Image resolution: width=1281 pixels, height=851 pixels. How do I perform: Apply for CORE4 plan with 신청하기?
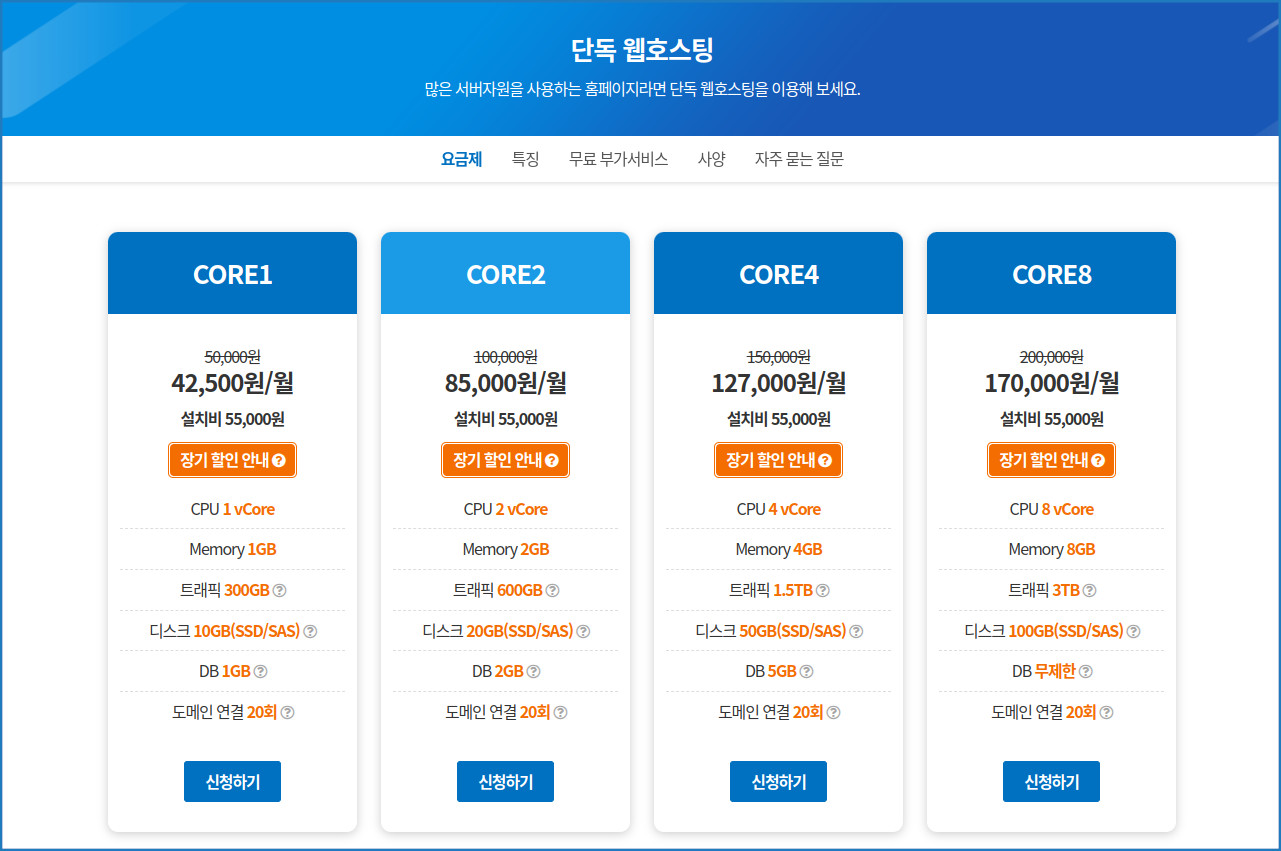[x=778, y=781]
